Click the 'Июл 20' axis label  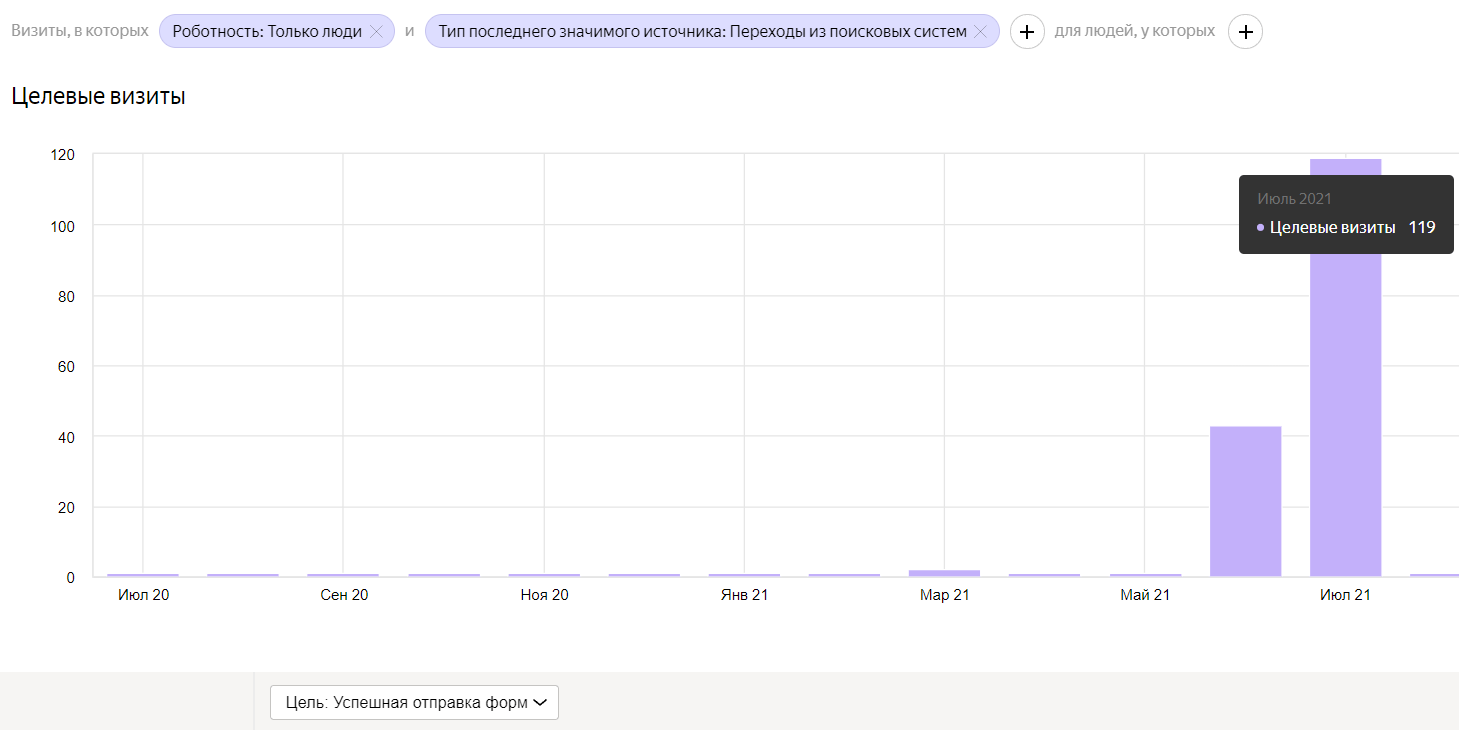point(143,595)
